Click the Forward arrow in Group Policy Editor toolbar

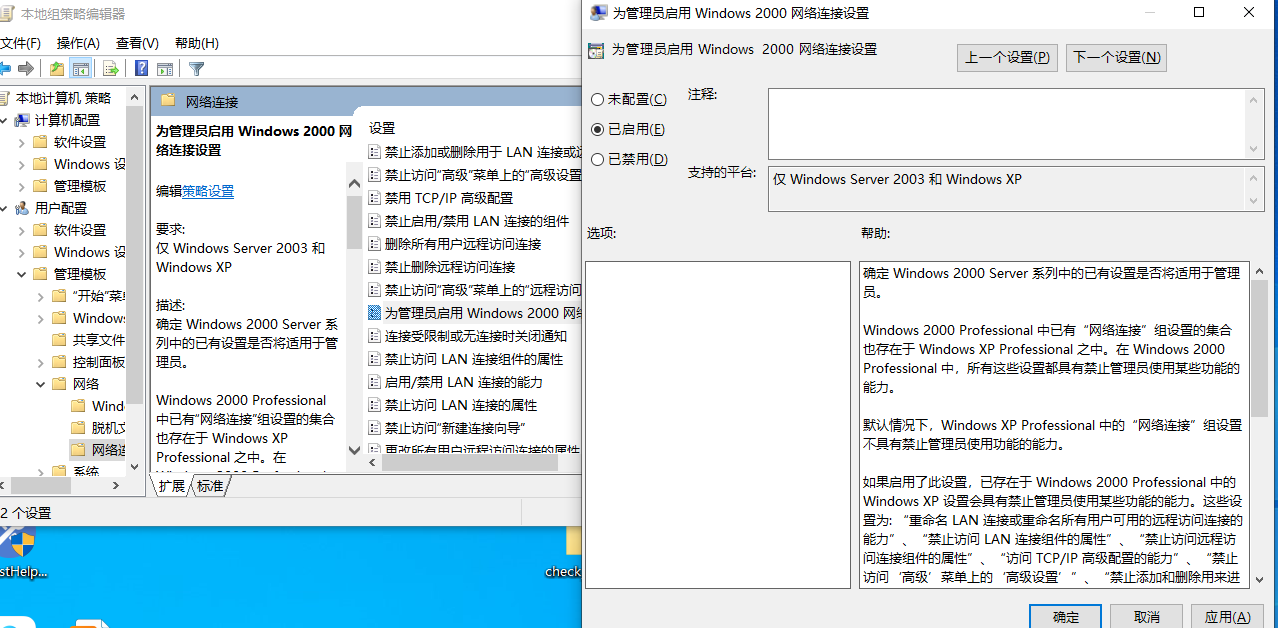coord(26,68)
